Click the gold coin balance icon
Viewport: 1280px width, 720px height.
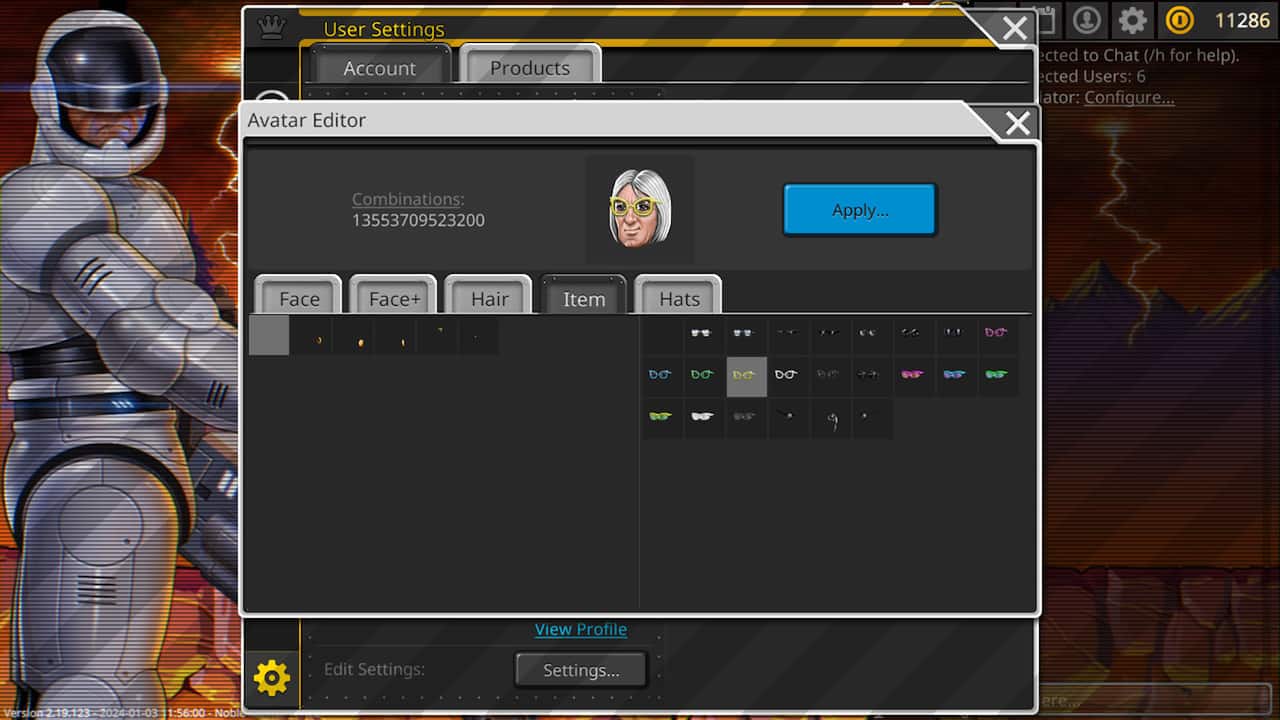coord(1180,20)
